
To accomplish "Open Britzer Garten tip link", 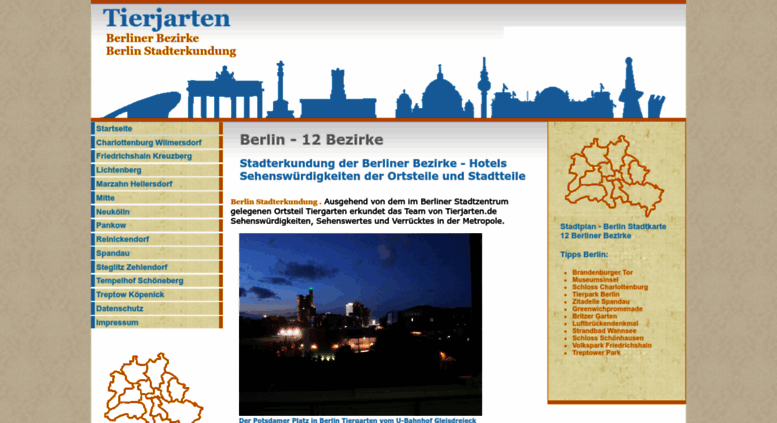I will click(595, 316).
